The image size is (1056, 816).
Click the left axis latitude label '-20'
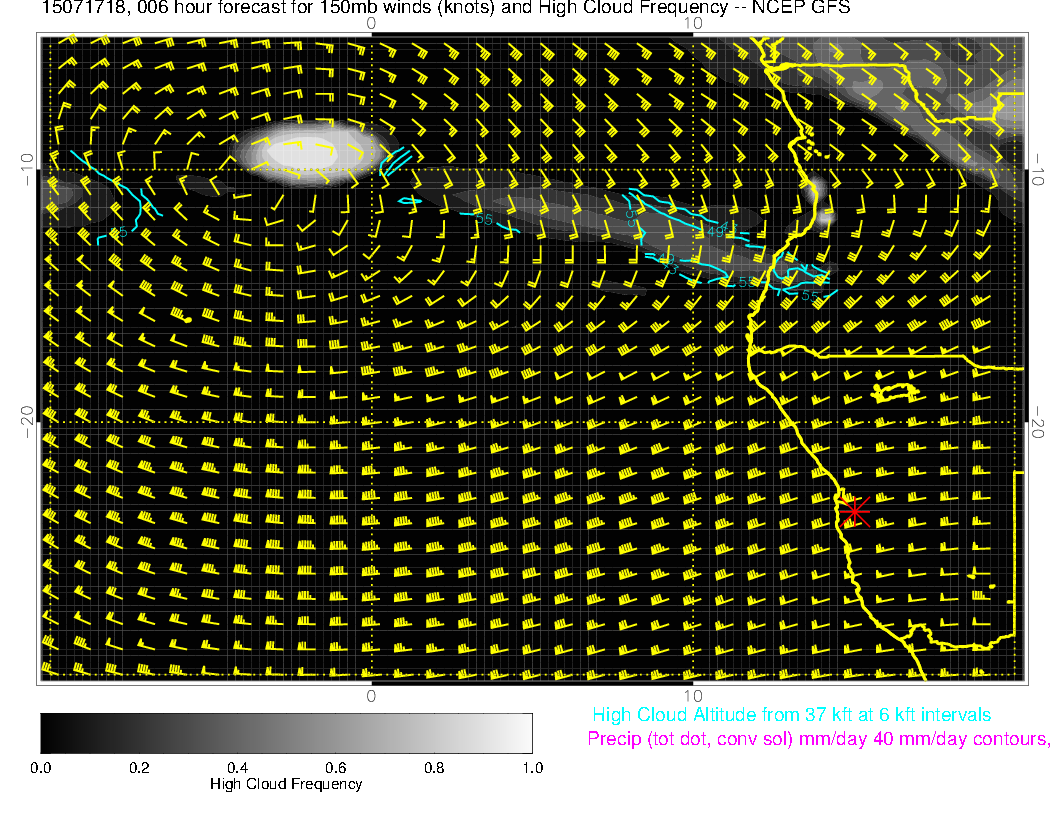click(x=26, y=422)
